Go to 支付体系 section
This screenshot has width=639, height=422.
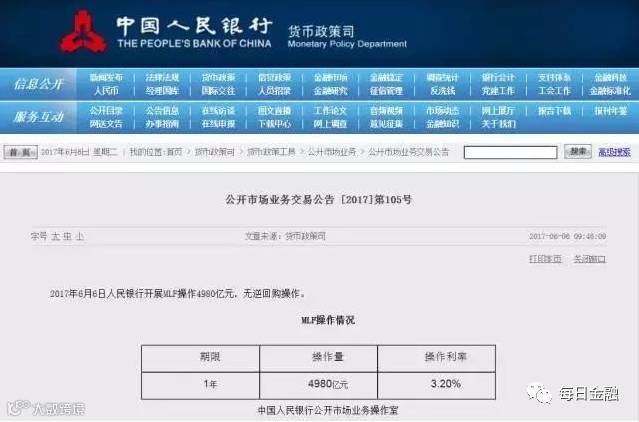(x=554, y=77)
